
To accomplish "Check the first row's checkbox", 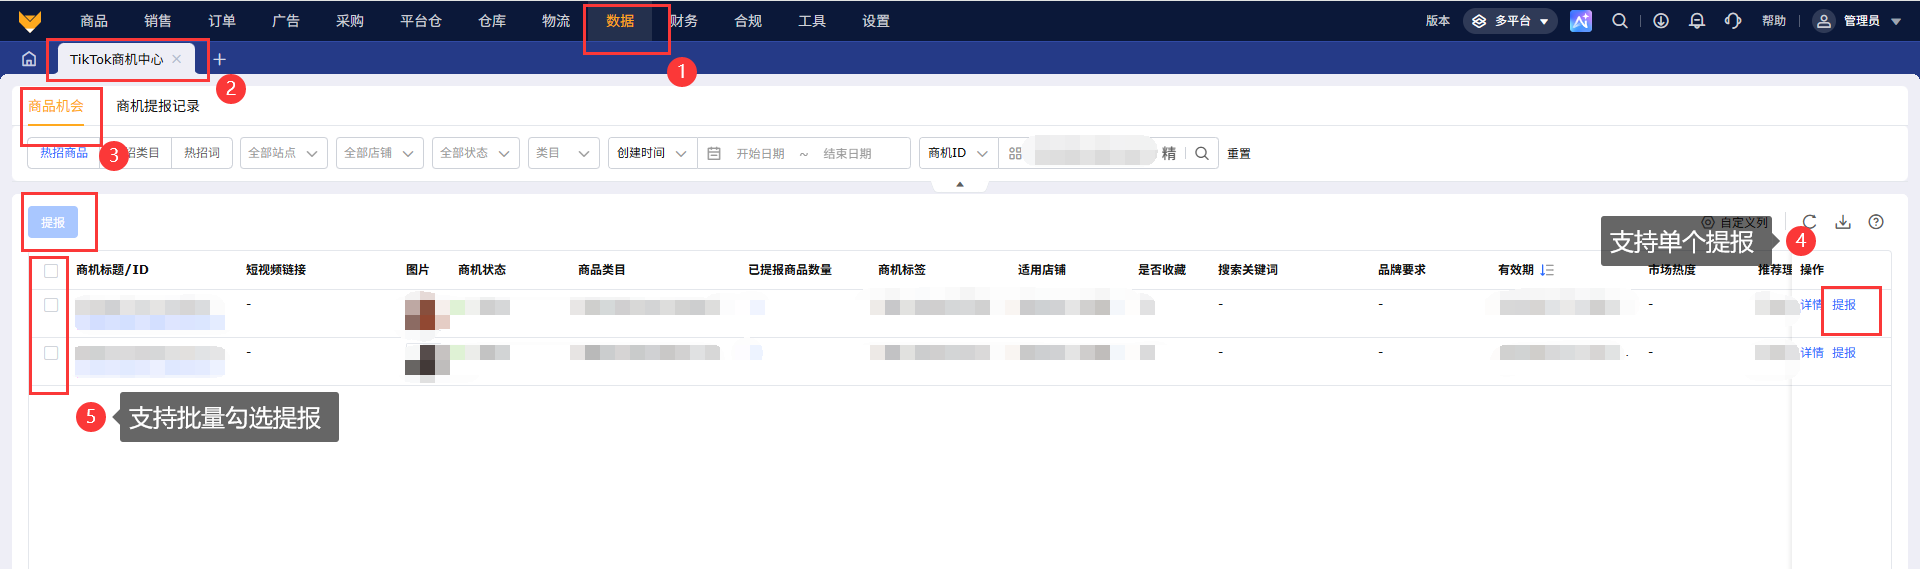I will [x=51, y=305].
